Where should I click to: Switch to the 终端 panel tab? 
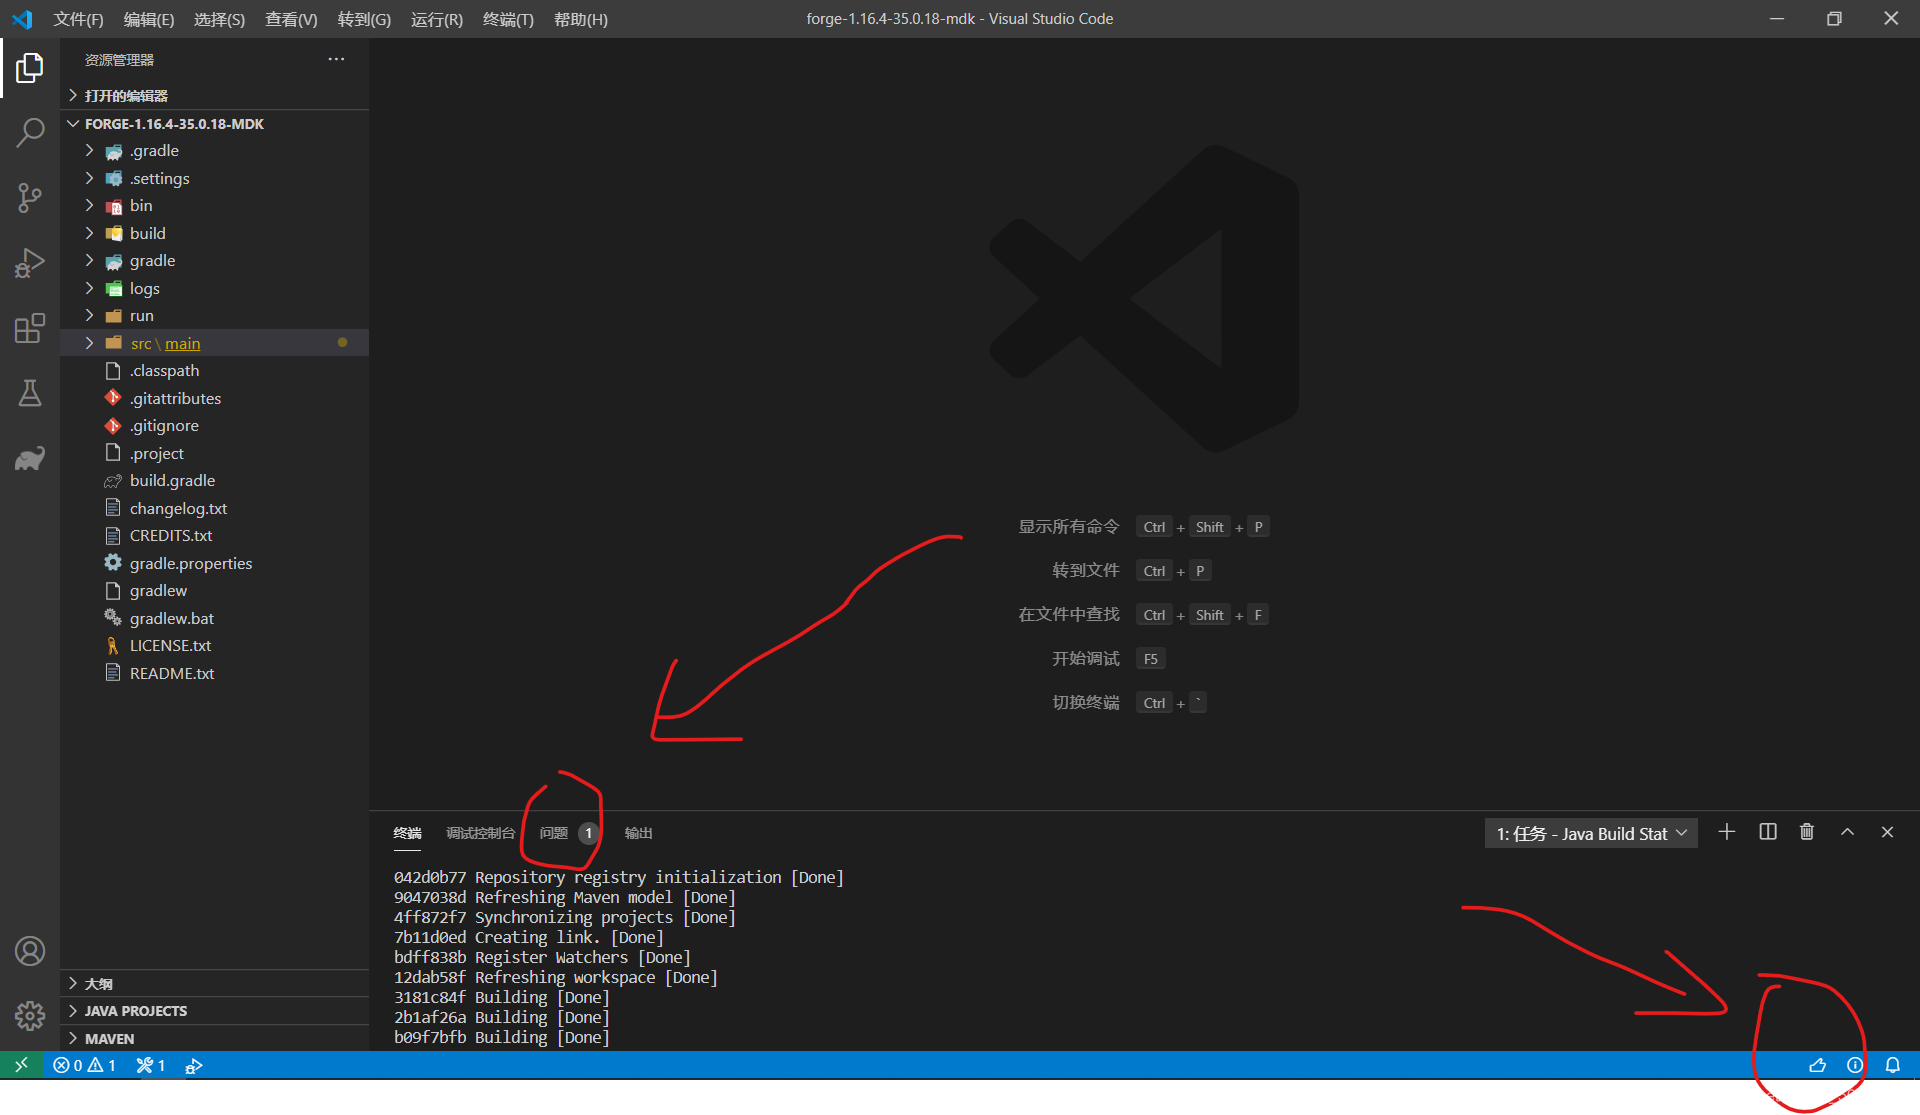[x=407, y=833]
